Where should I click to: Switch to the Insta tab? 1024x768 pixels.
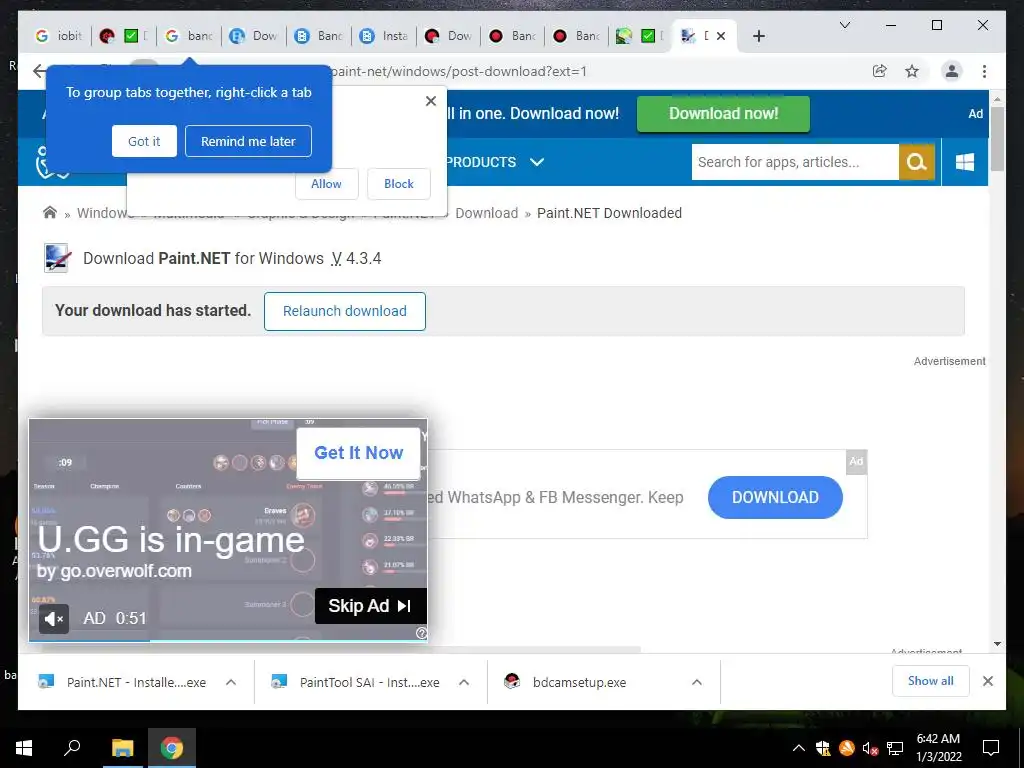pos(385,36)
